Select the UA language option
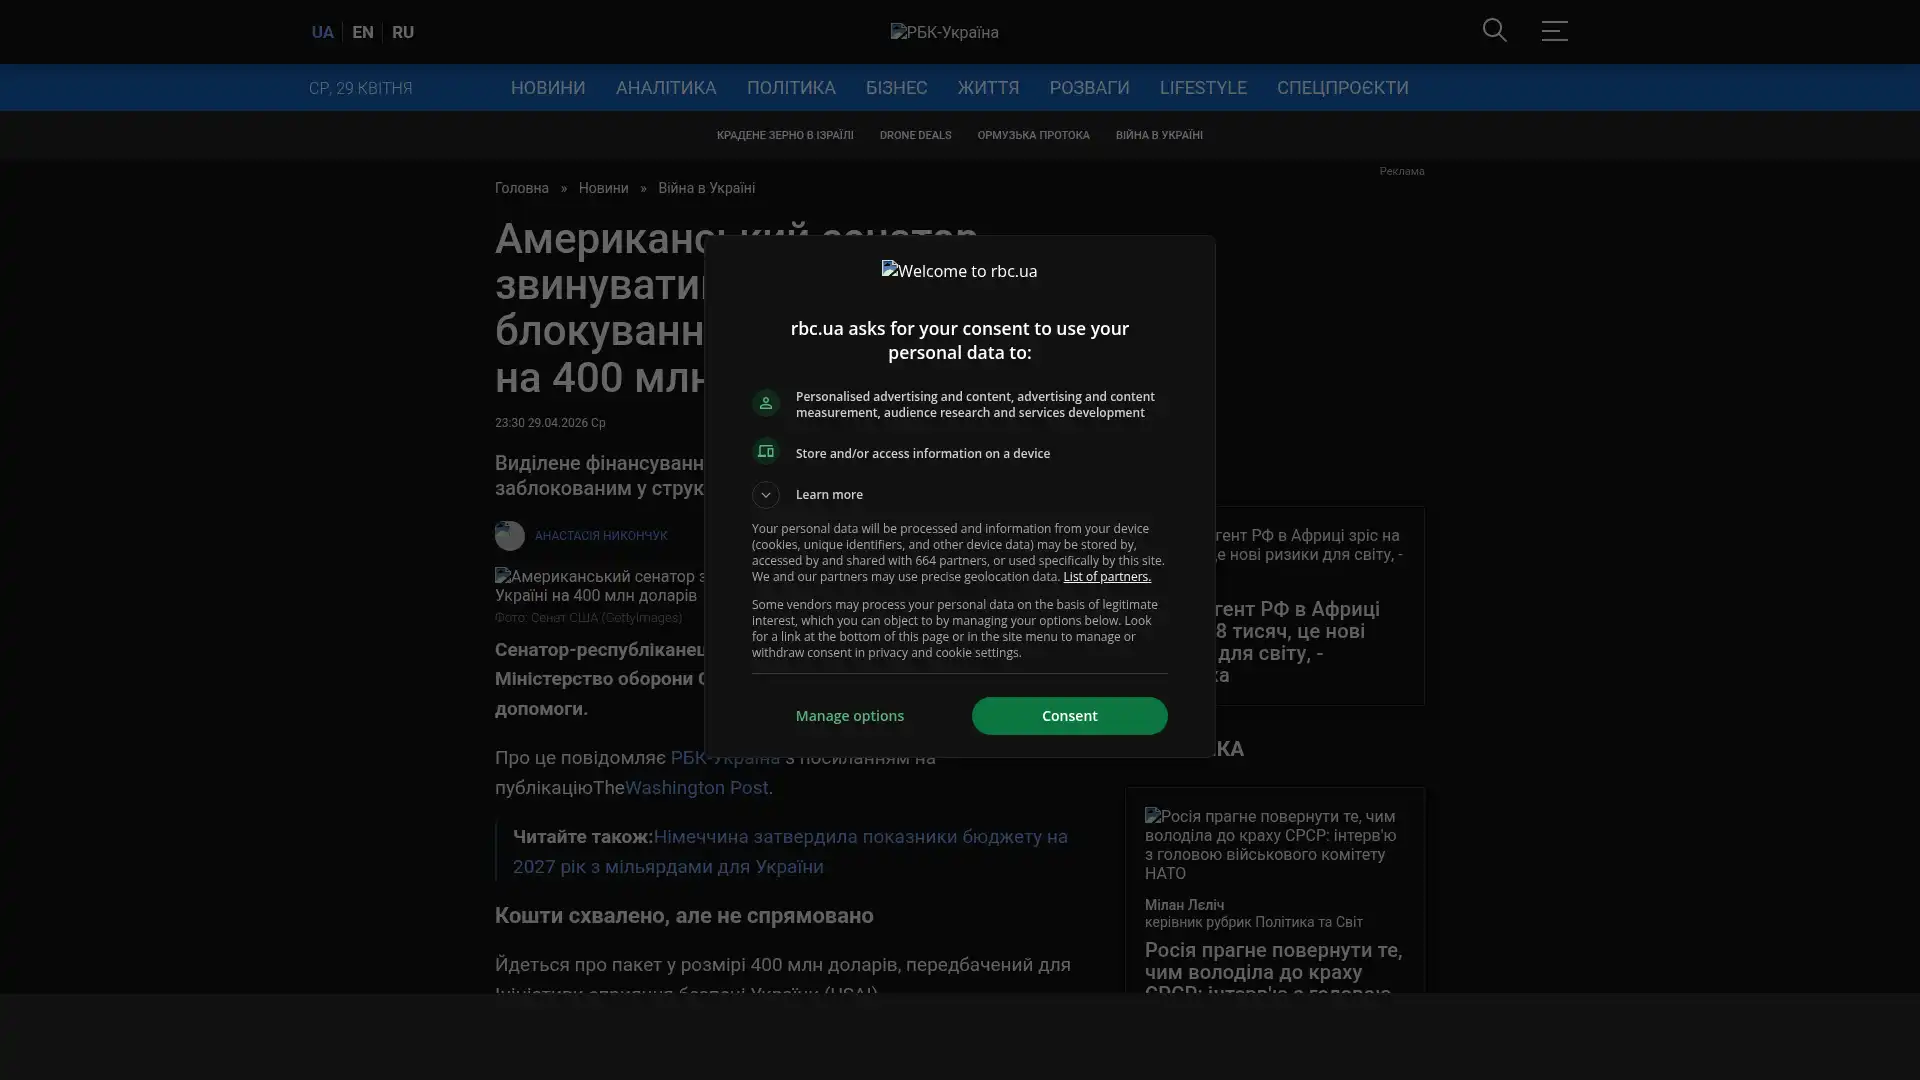Viewport: 1920px width, 1080px height. coord(322,32)
